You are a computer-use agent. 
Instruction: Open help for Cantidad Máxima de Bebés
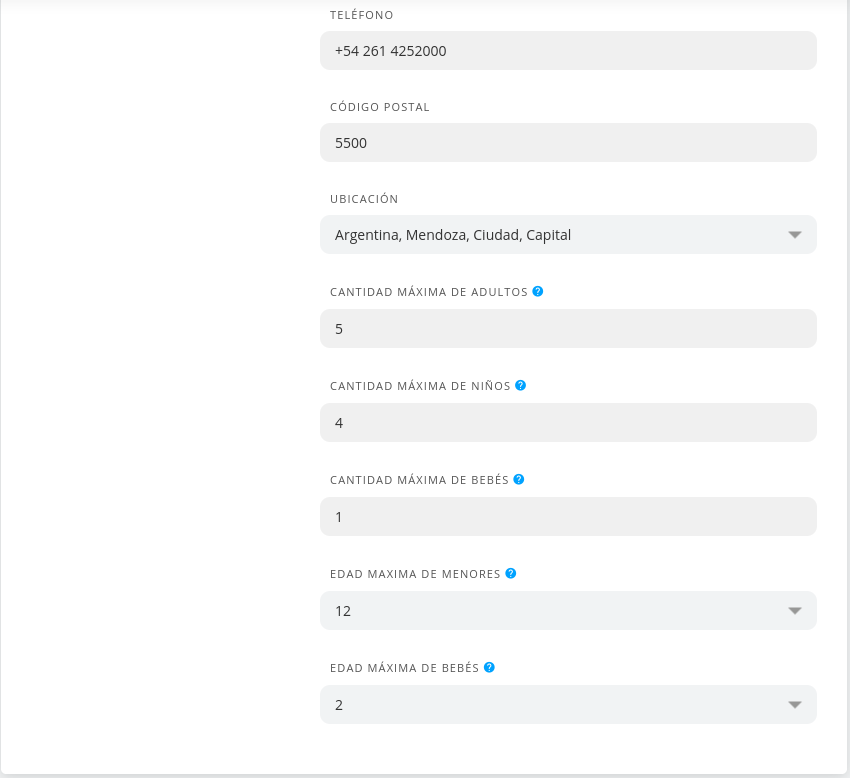click(518, 479)
